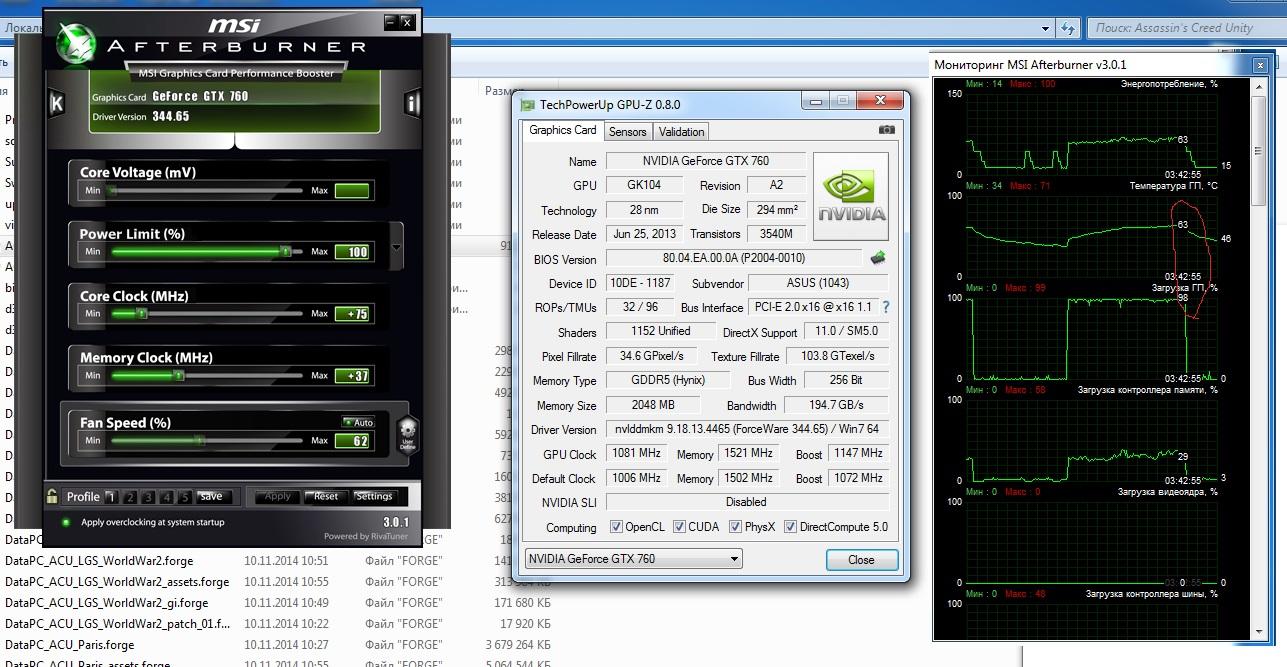Toggle the DirectCompute 5.0 checkbox
The image size is (1287, 667).
pyautogui.click(x=790, y=527)
